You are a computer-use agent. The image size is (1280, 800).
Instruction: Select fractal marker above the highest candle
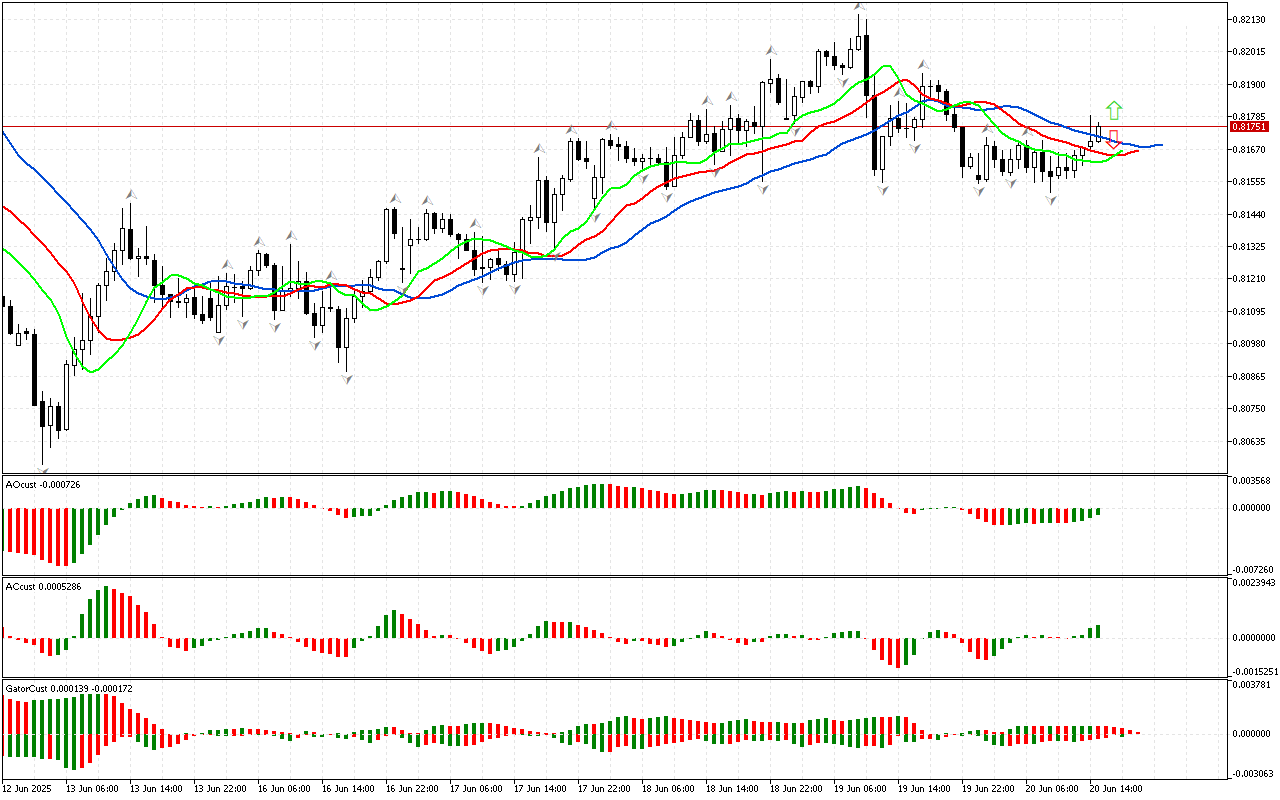tap(859, 7)
